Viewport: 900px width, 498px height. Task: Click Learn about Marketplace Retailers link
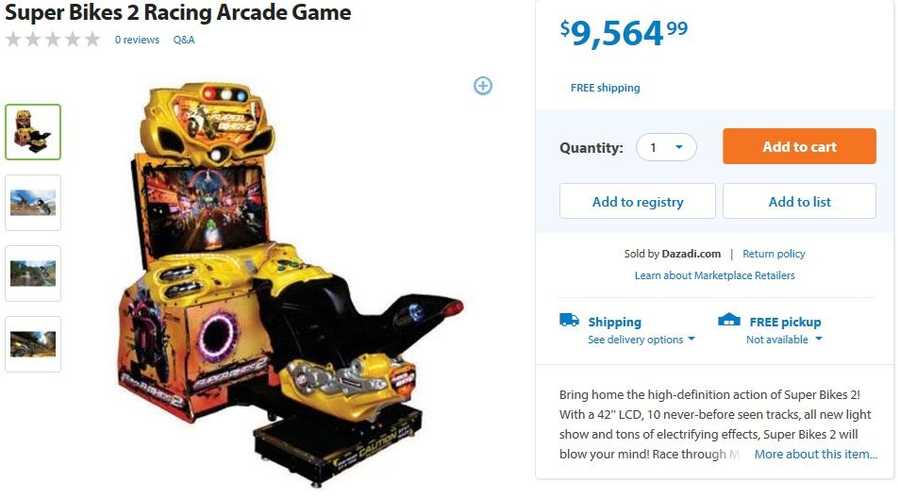(715, 275)
